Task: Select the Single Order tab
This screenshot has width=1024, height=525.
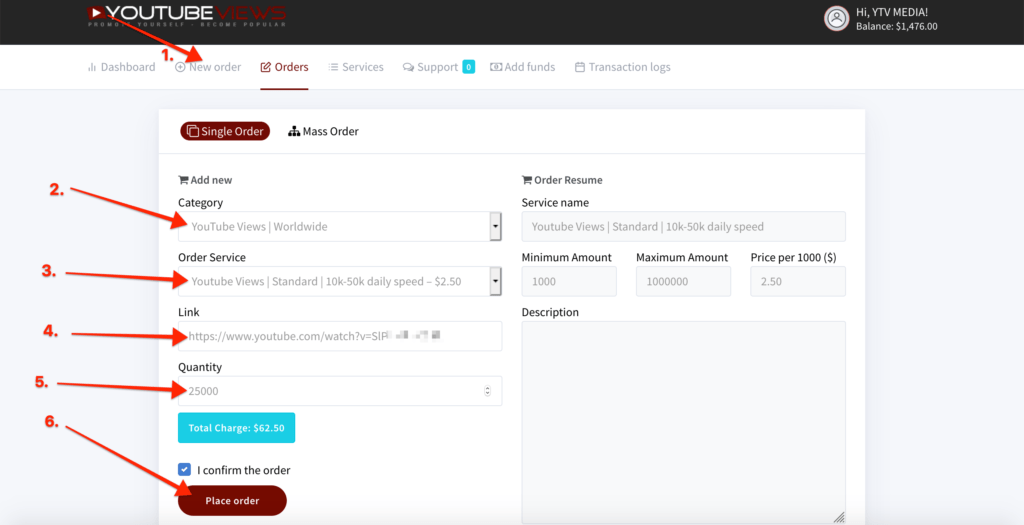Action: 225,131
